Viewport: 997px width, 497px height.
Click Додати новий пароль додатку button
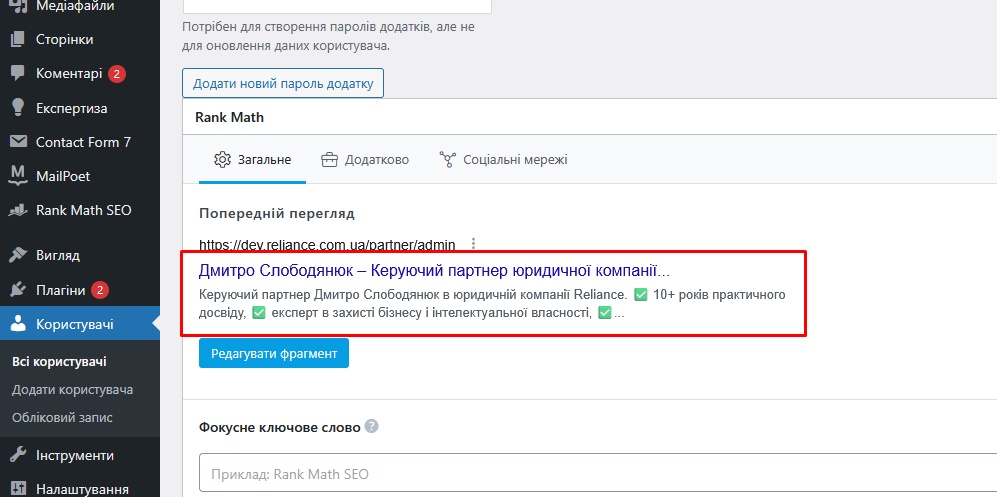[283, 83]
